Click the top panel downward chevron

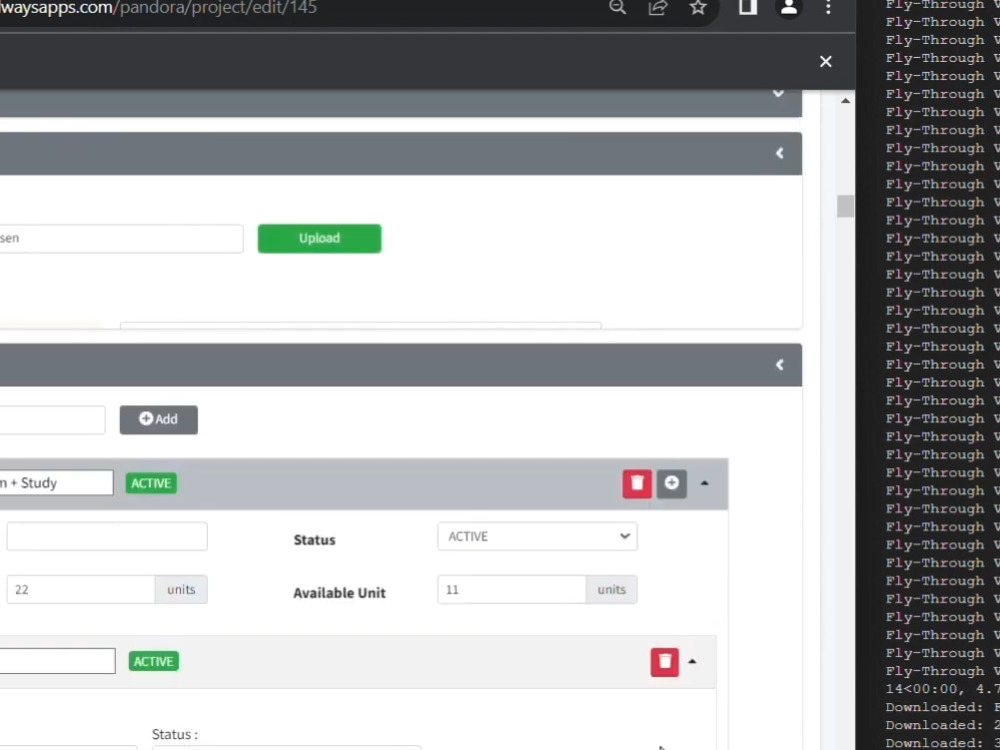[x=778, y=93]
